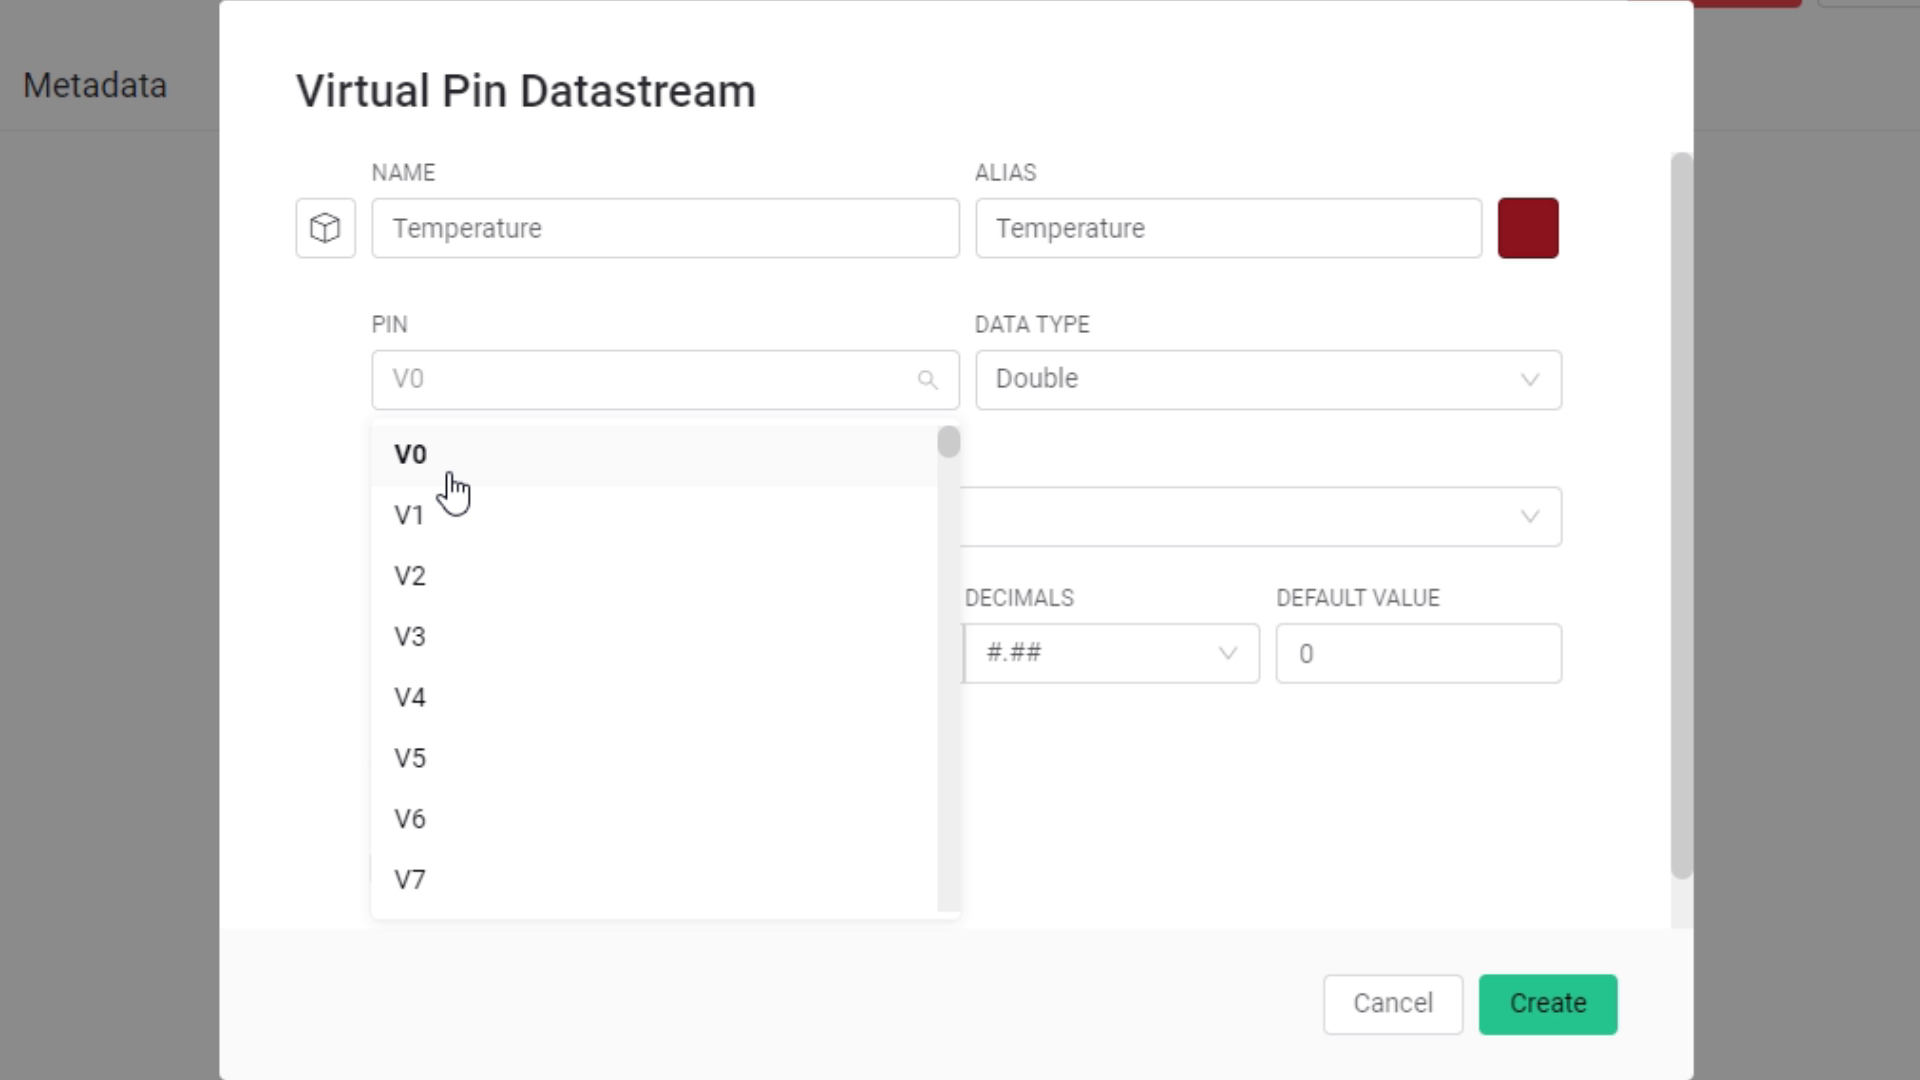
Task: Click into the Alias text field
Action: 1228,228
